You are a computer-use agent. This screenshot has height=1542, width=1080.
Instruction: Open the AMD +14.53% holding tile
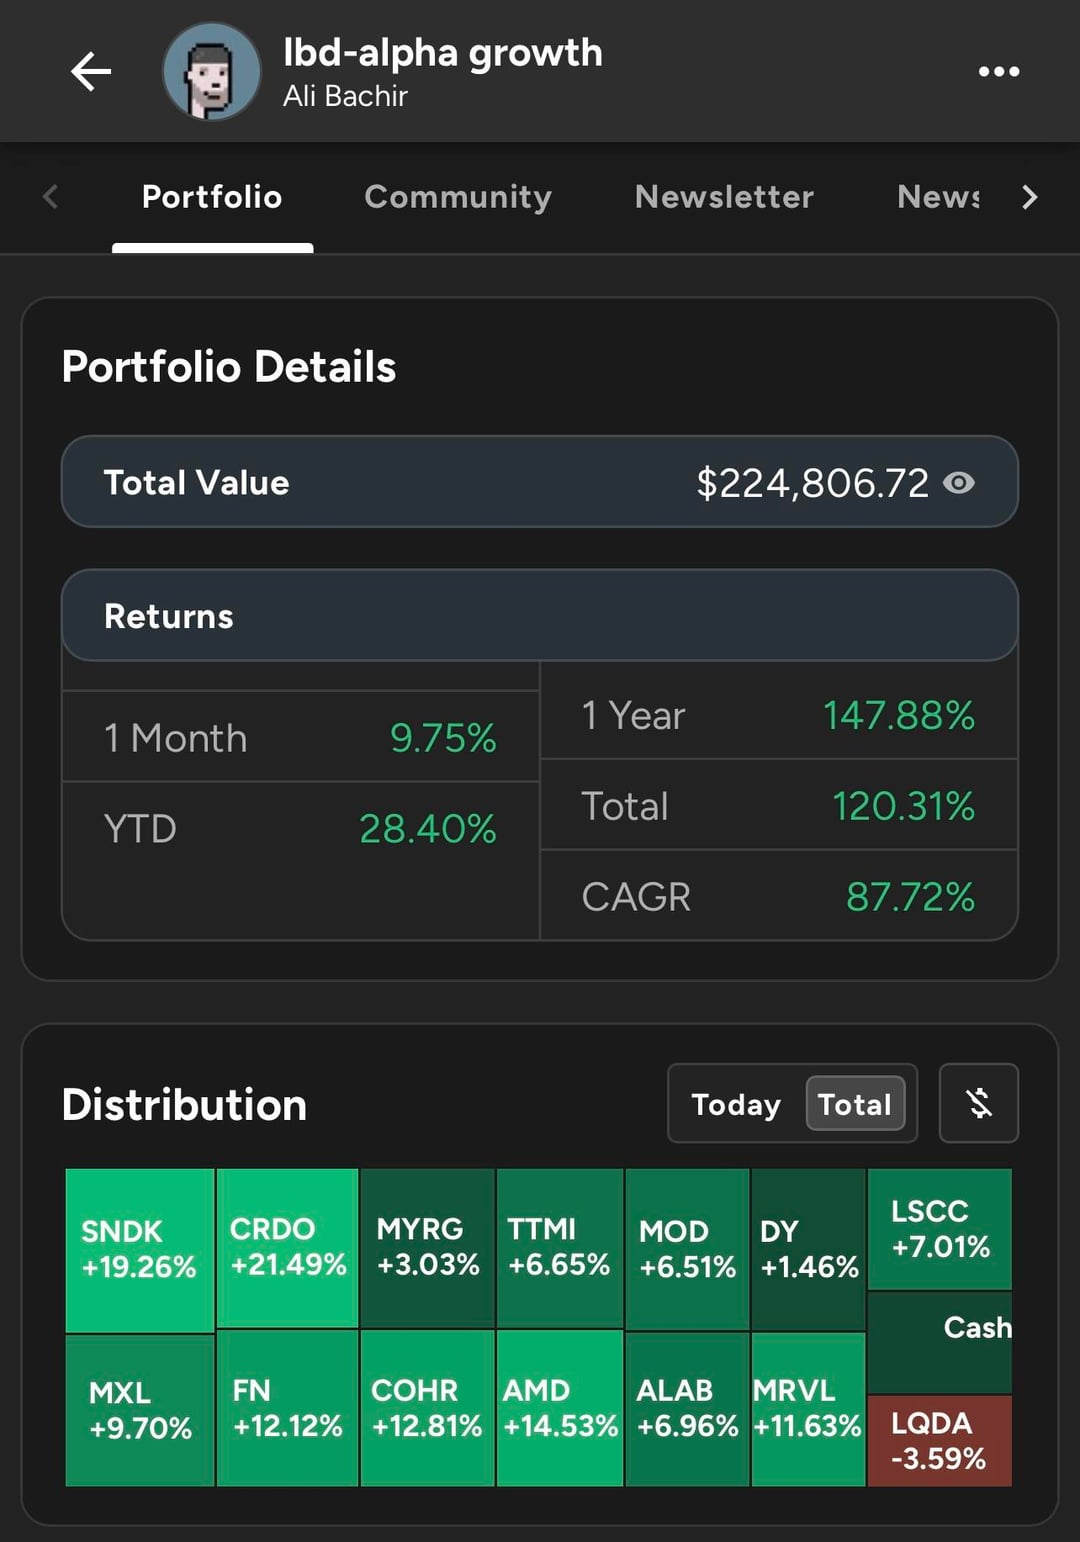(560, 1408)
